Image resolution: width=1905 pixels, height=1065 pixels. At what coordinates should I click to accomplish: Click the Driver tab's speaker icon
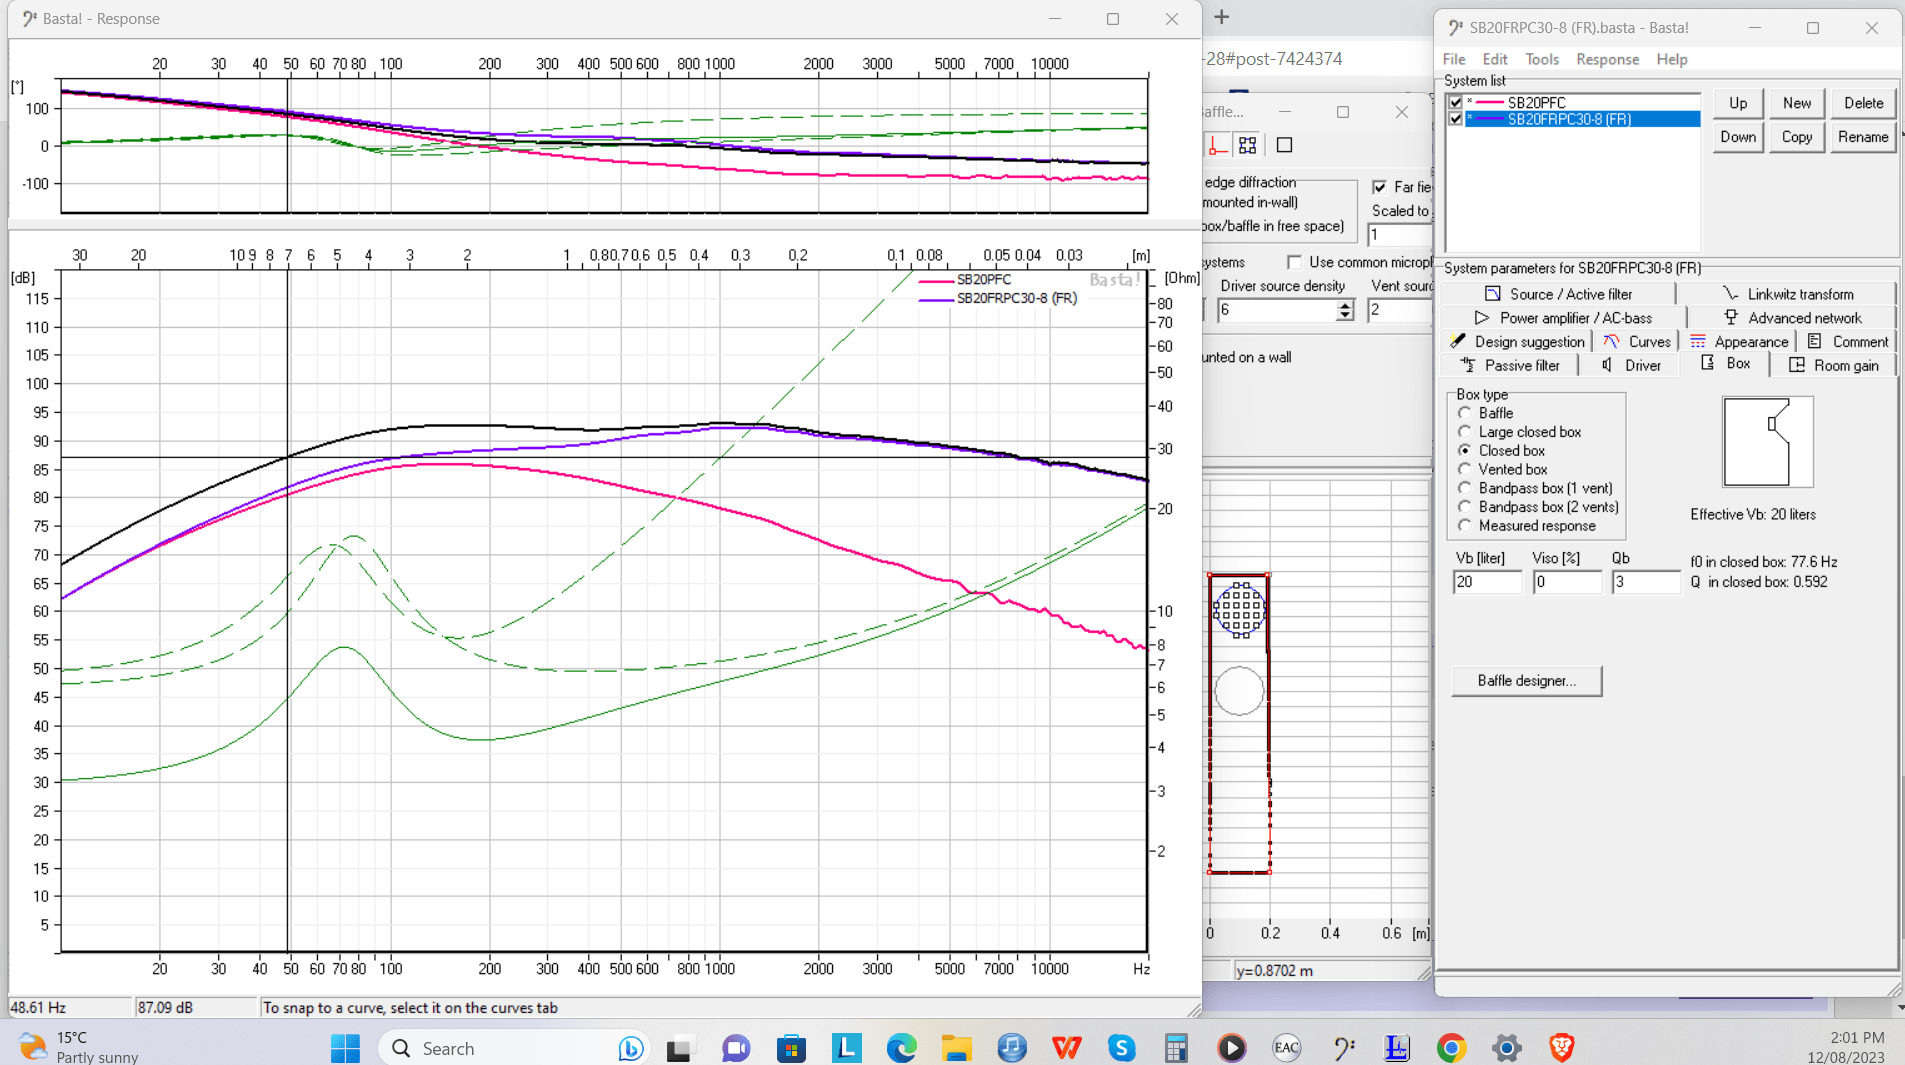[x=1607, y=365]
